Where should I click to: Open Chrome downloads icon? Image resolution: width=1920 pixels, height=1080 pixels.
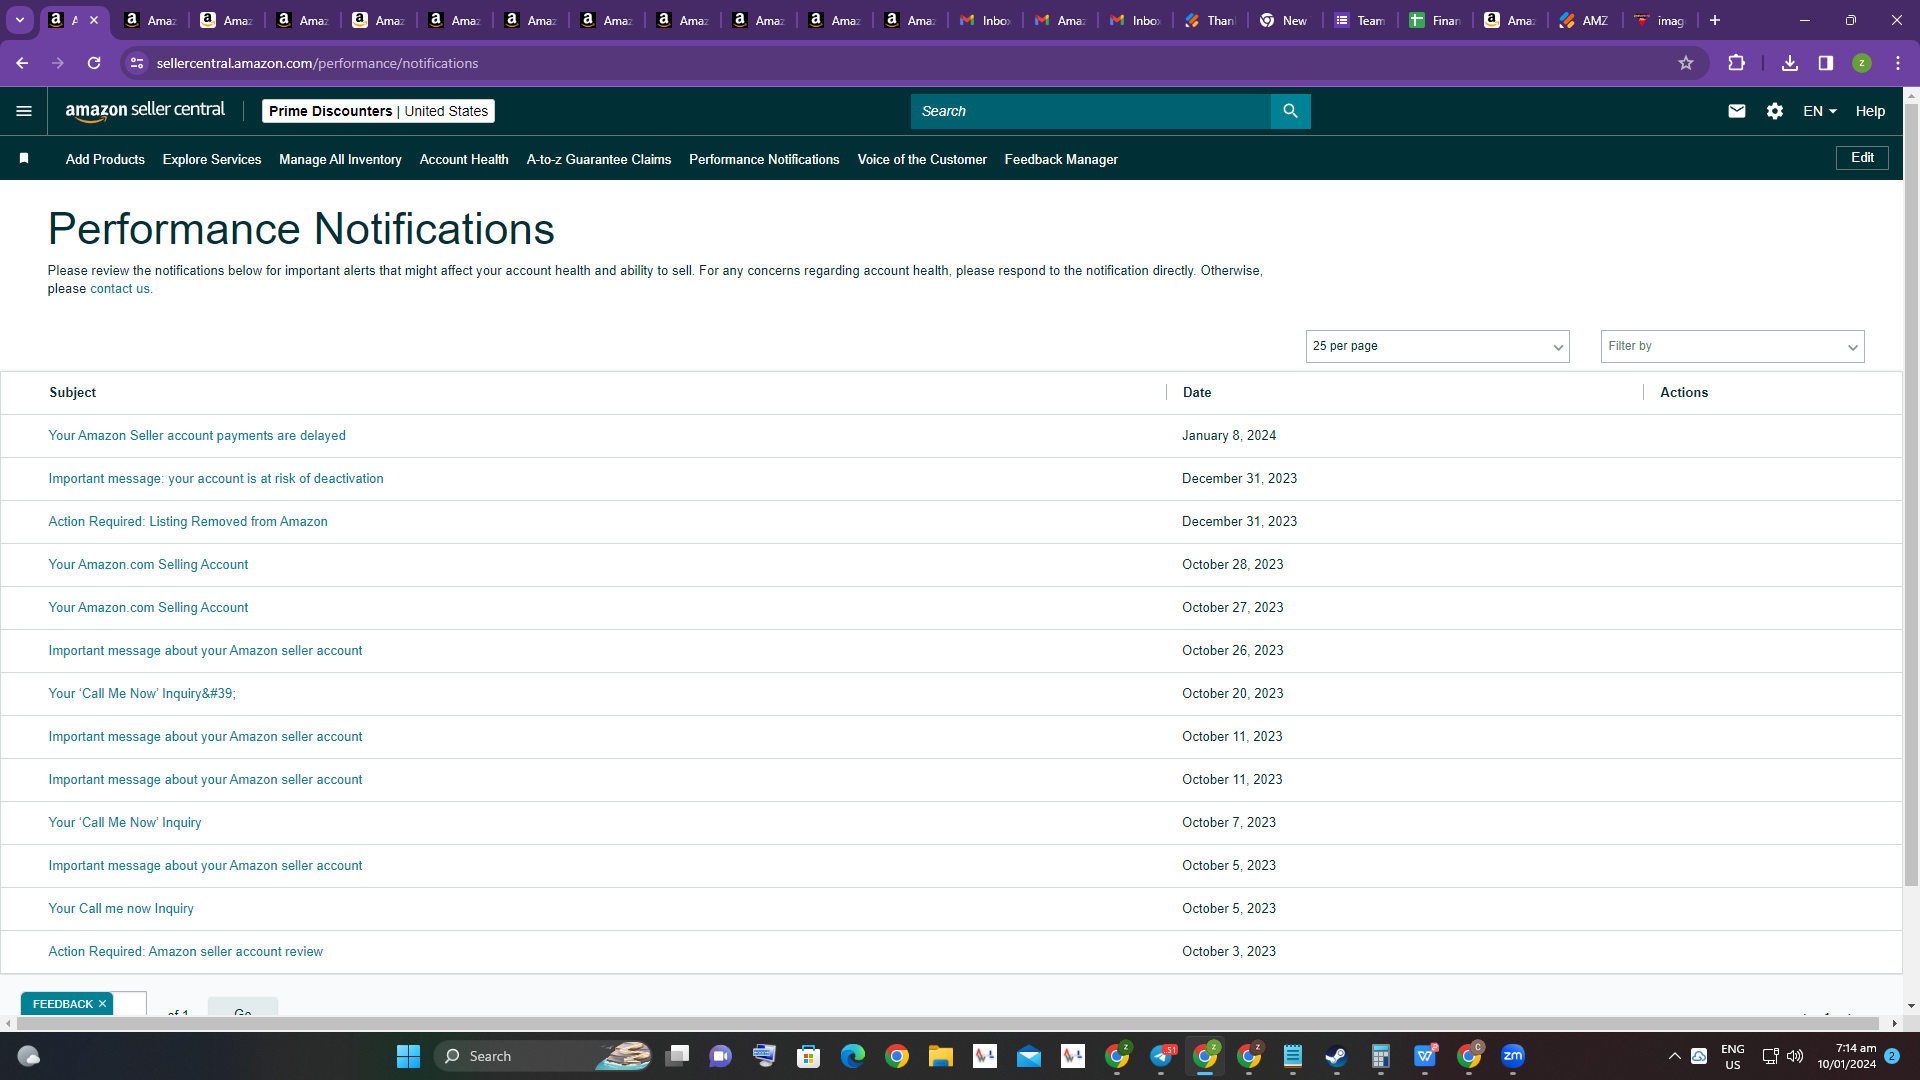[x=1790, y=63]
